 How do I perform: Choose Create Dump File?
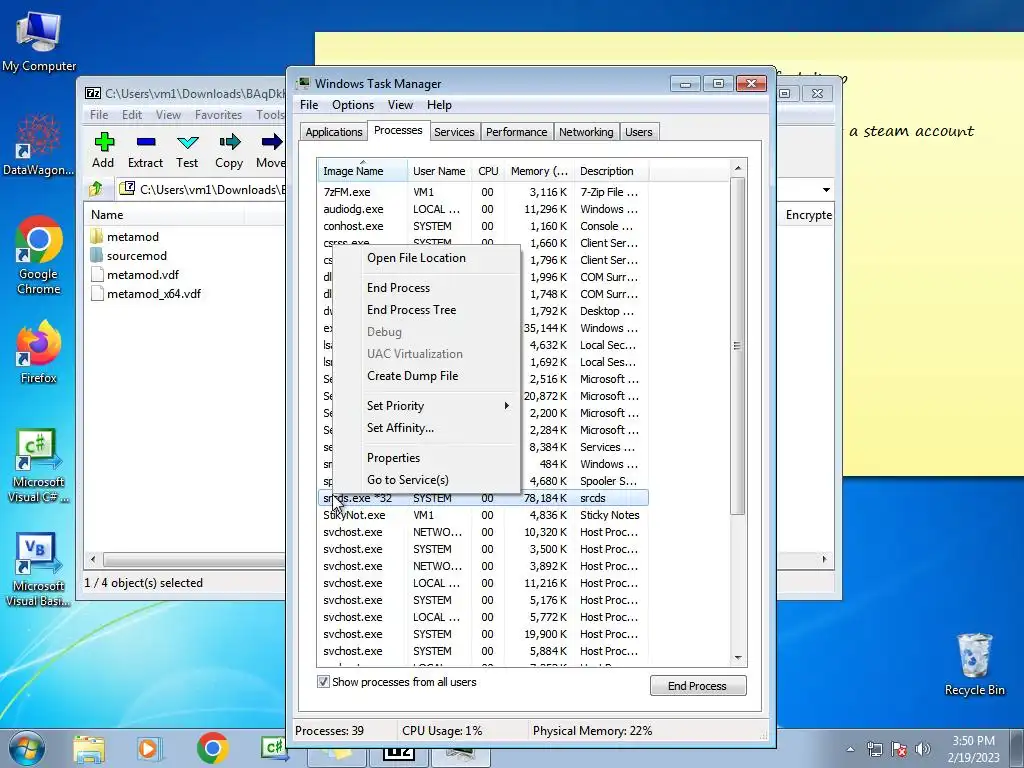426,376
